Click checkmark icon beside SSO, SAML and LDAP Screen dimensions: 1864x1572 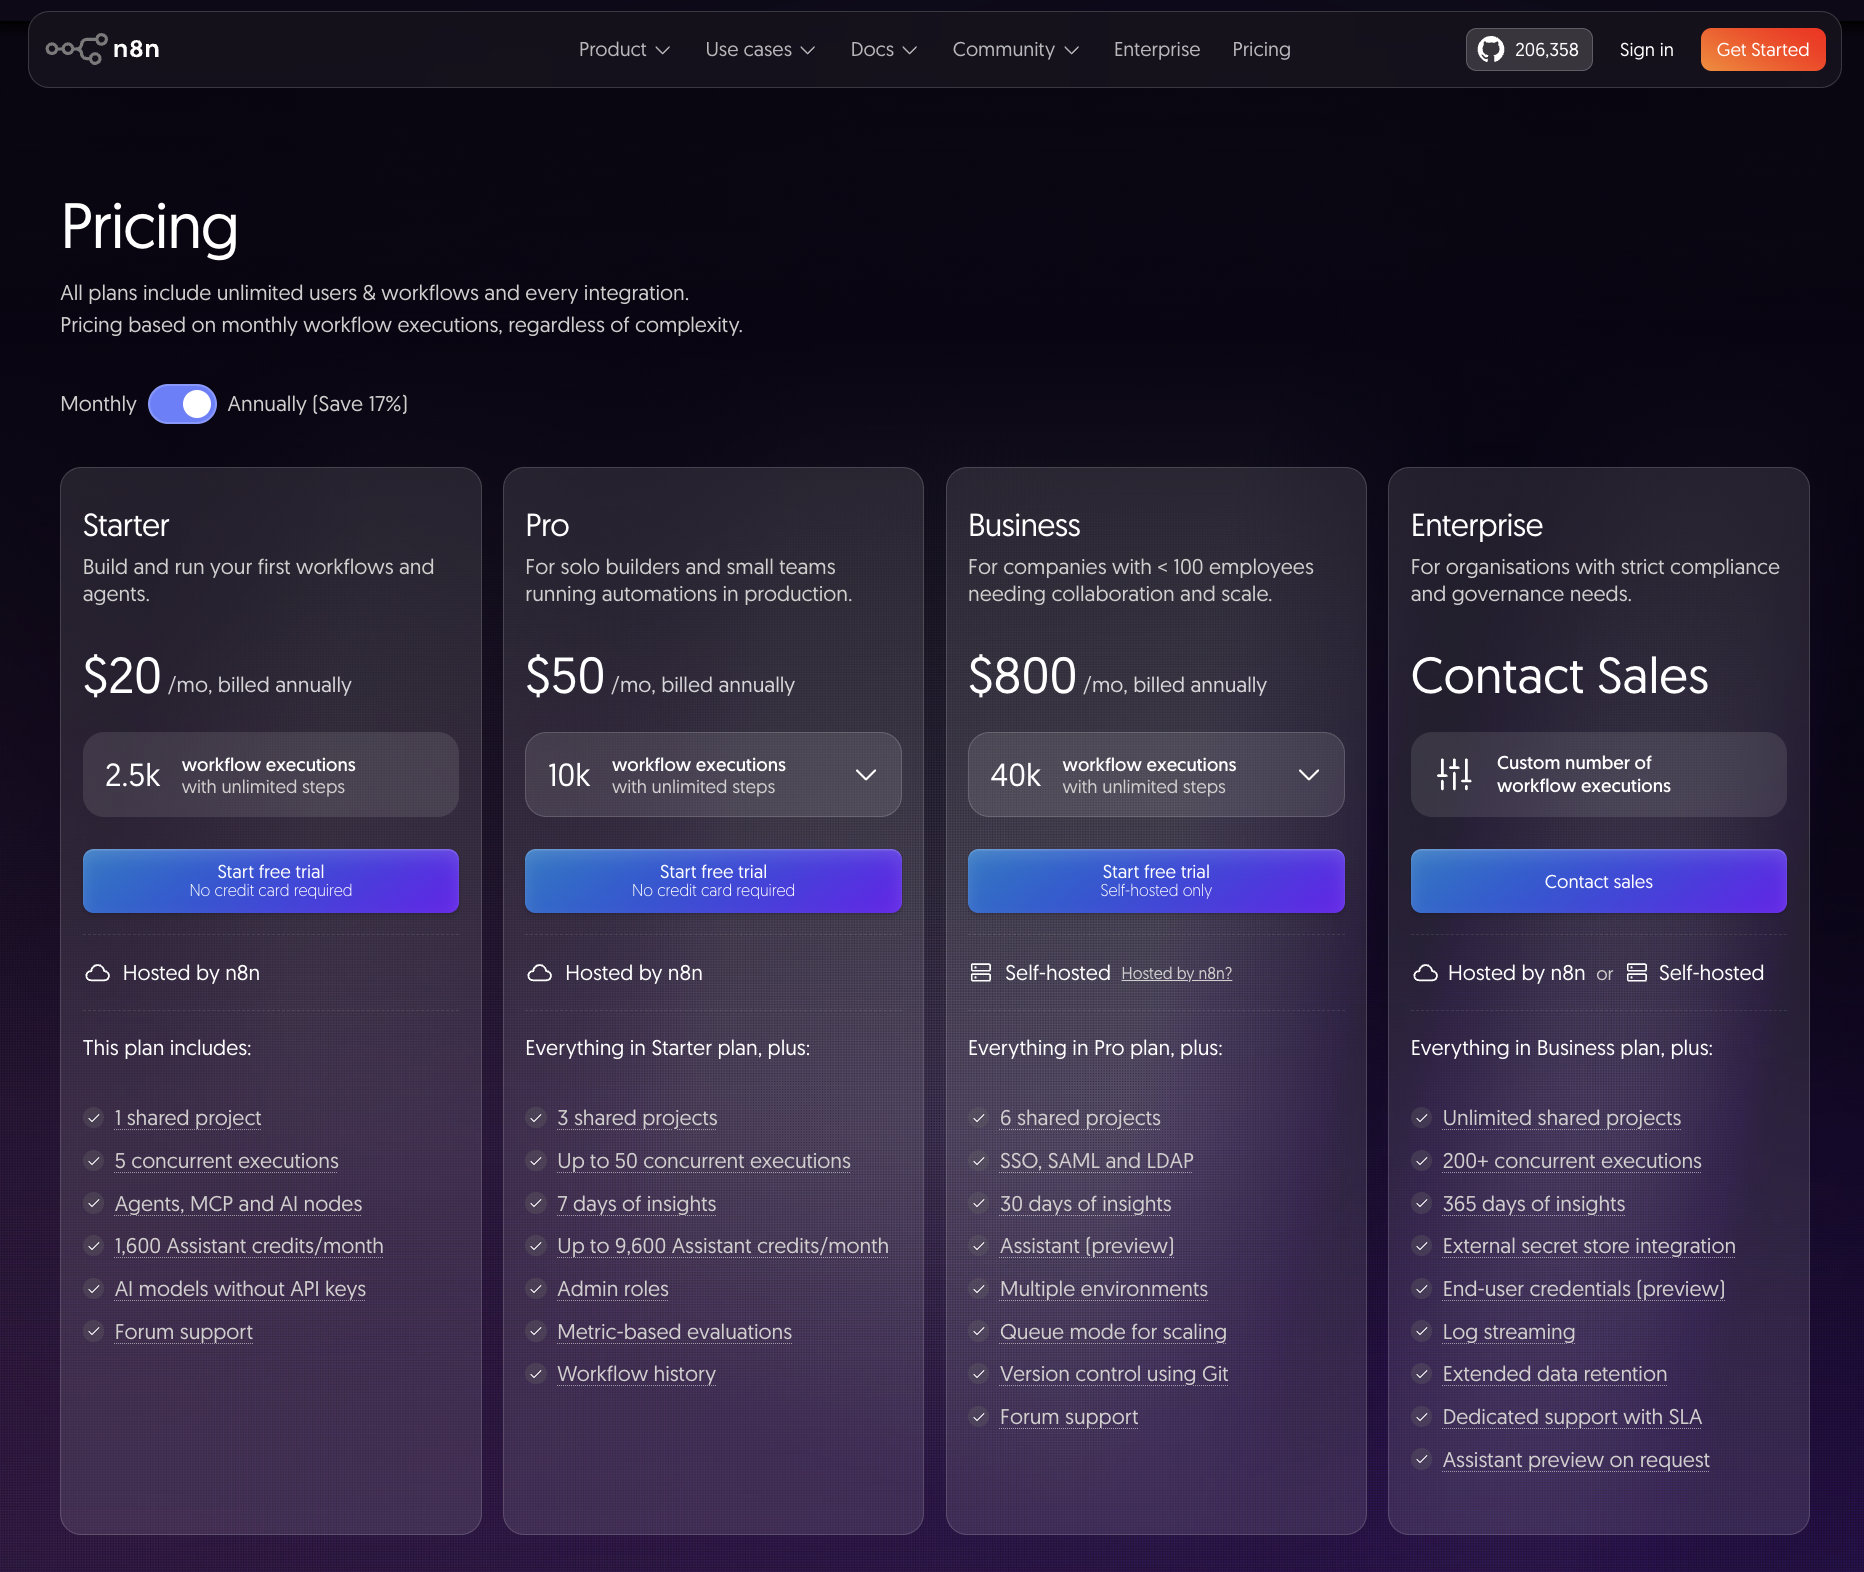tap(979, 1161)
